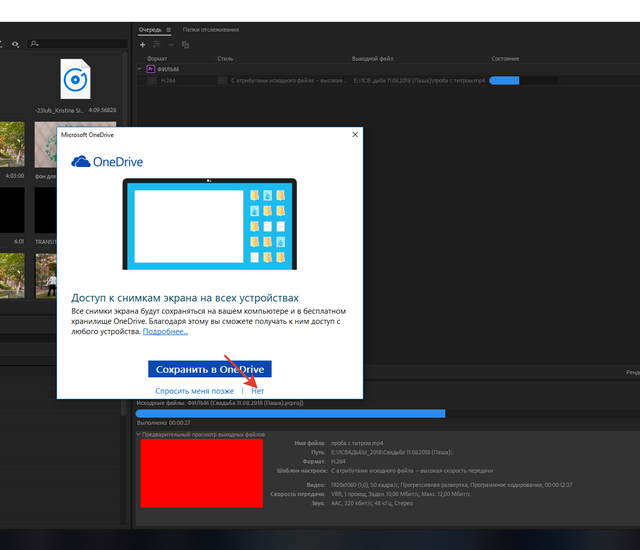Screen dimensions: 640x550
Task: Open the preset dropdown in Стиль column
Action: [222, 81]
